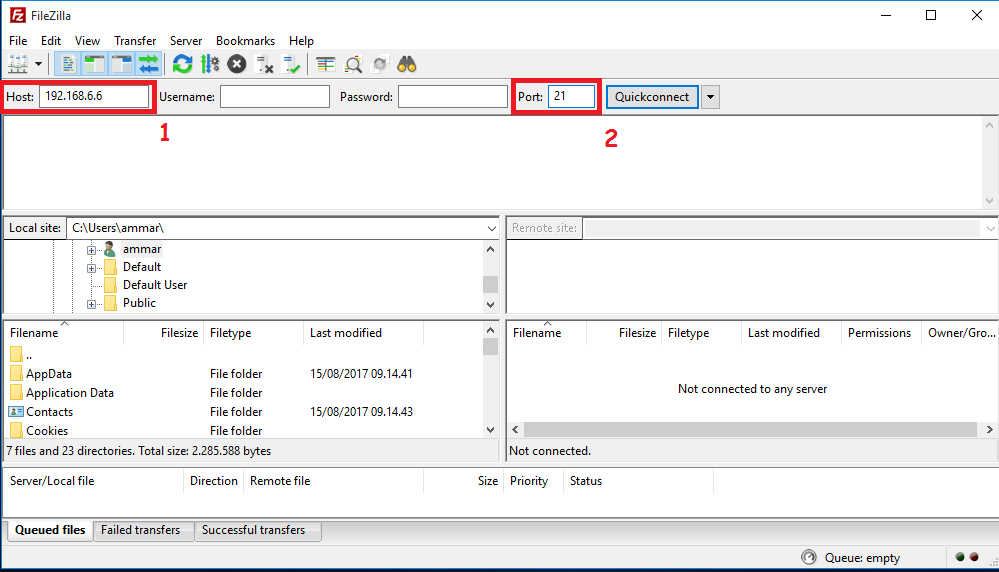Select the Default folder in tree
The width and height of the screenshot is (999, 572).
coord(142,267)
